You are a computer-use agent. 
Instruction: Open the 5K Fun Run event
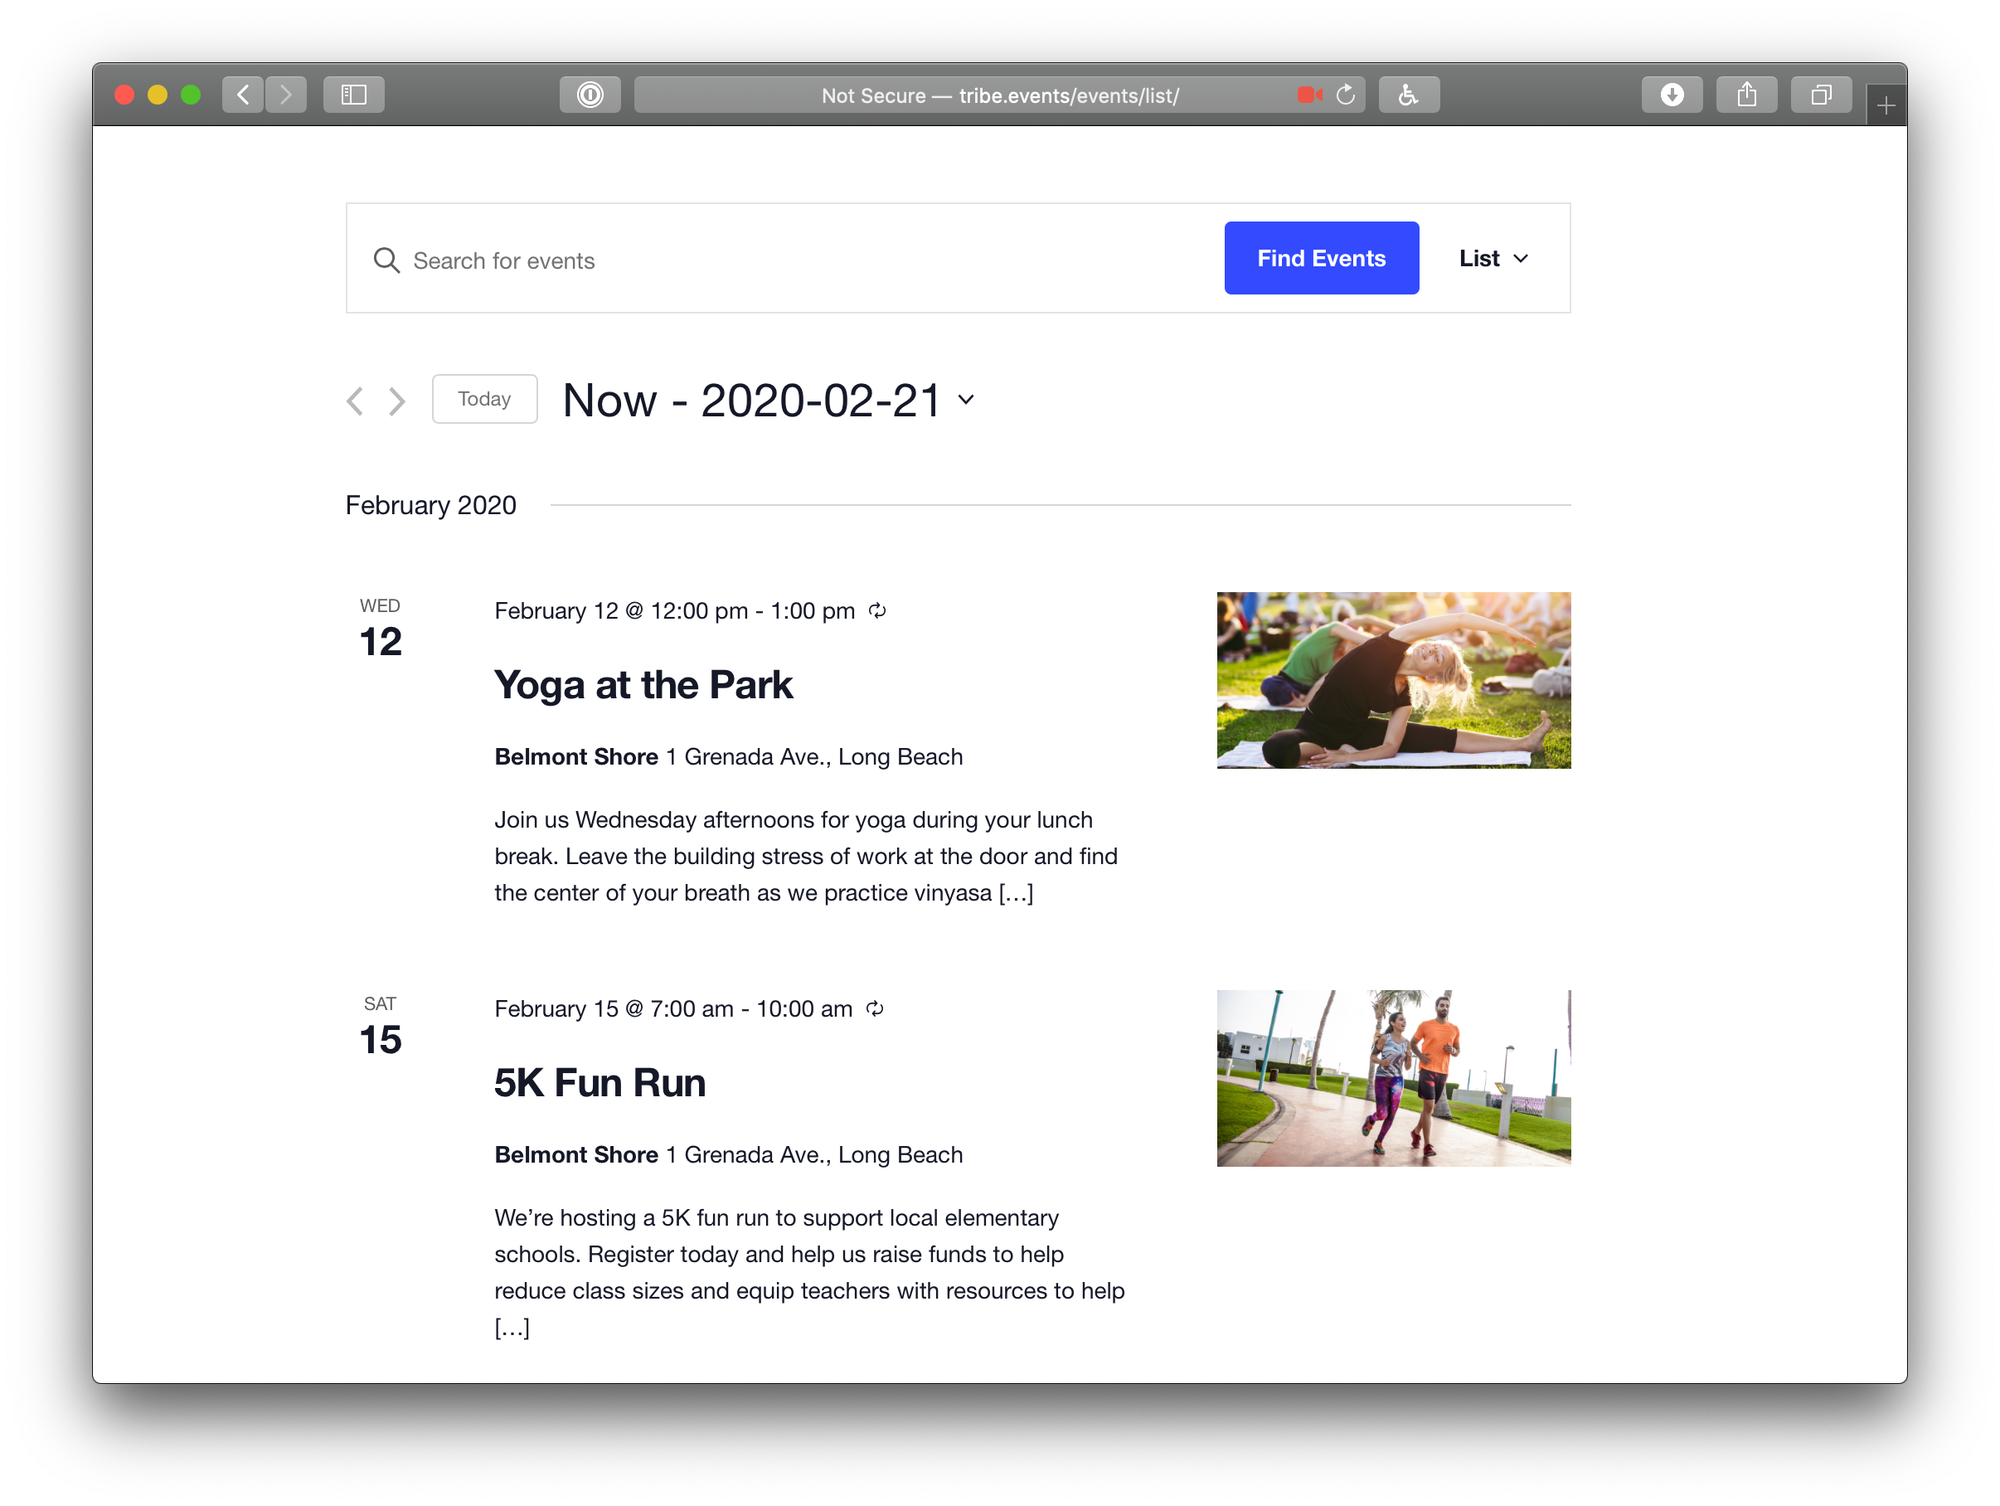pos(599,1082)
